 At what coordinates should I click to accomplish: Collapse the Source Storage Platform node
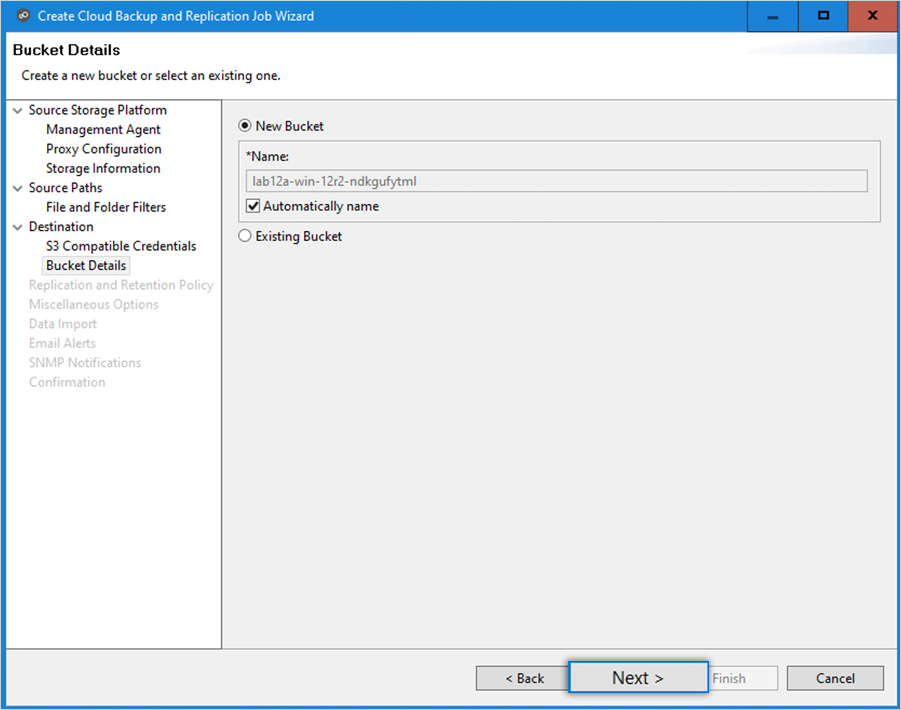(x=18, y=110)
